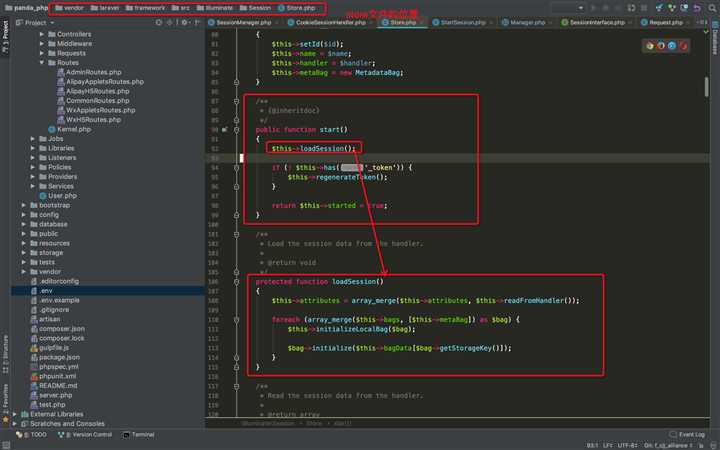The height and width of the screenshot is (450, 720).
Task: Open the Chrome browser preview icon
Action: click(x=649, y=45)
